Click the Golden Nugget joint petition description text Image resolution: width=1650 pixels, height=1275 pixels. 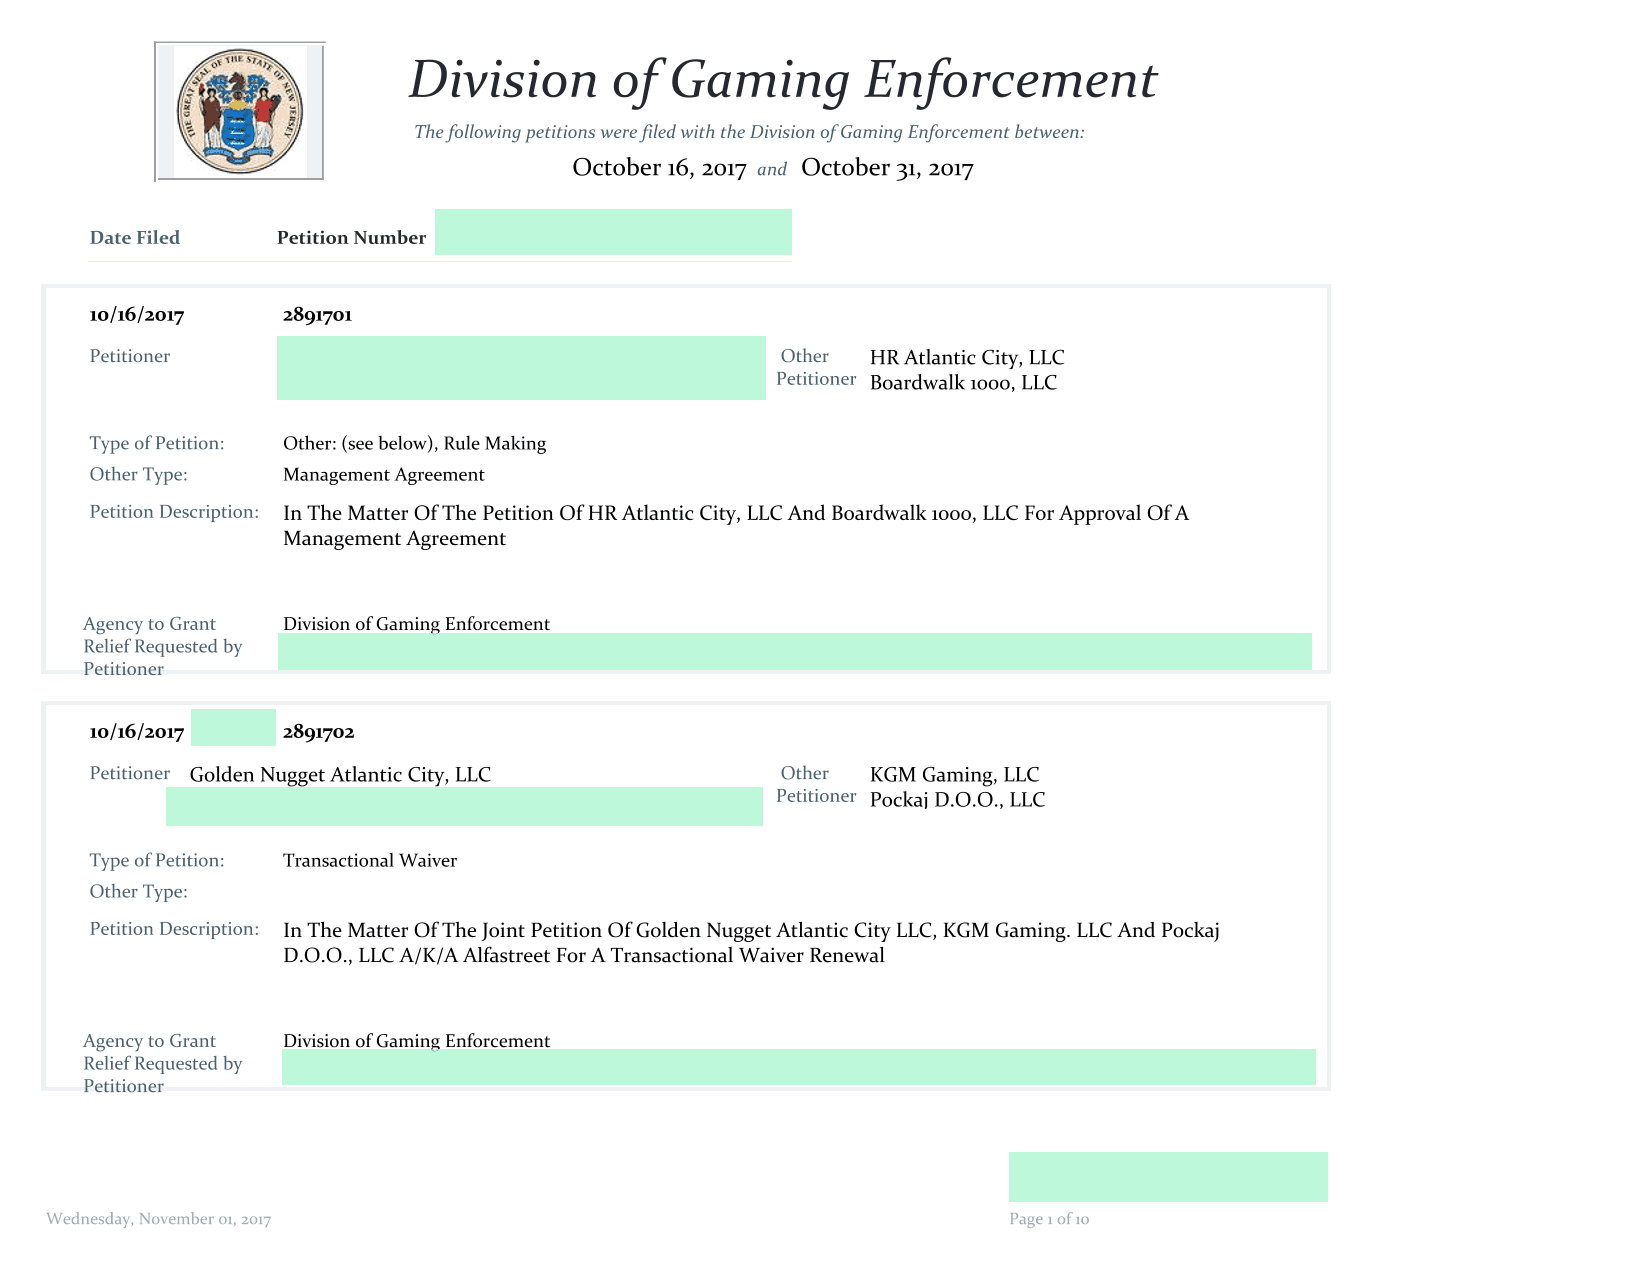751,943
